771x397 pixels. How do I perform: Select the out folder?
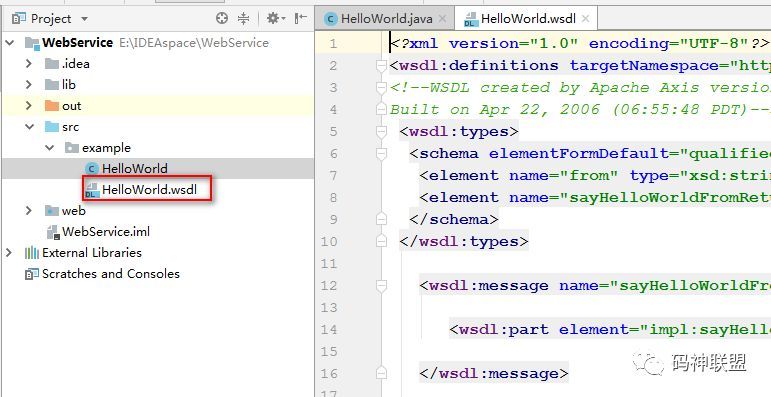pyautogui.click(x=72, y=106)
